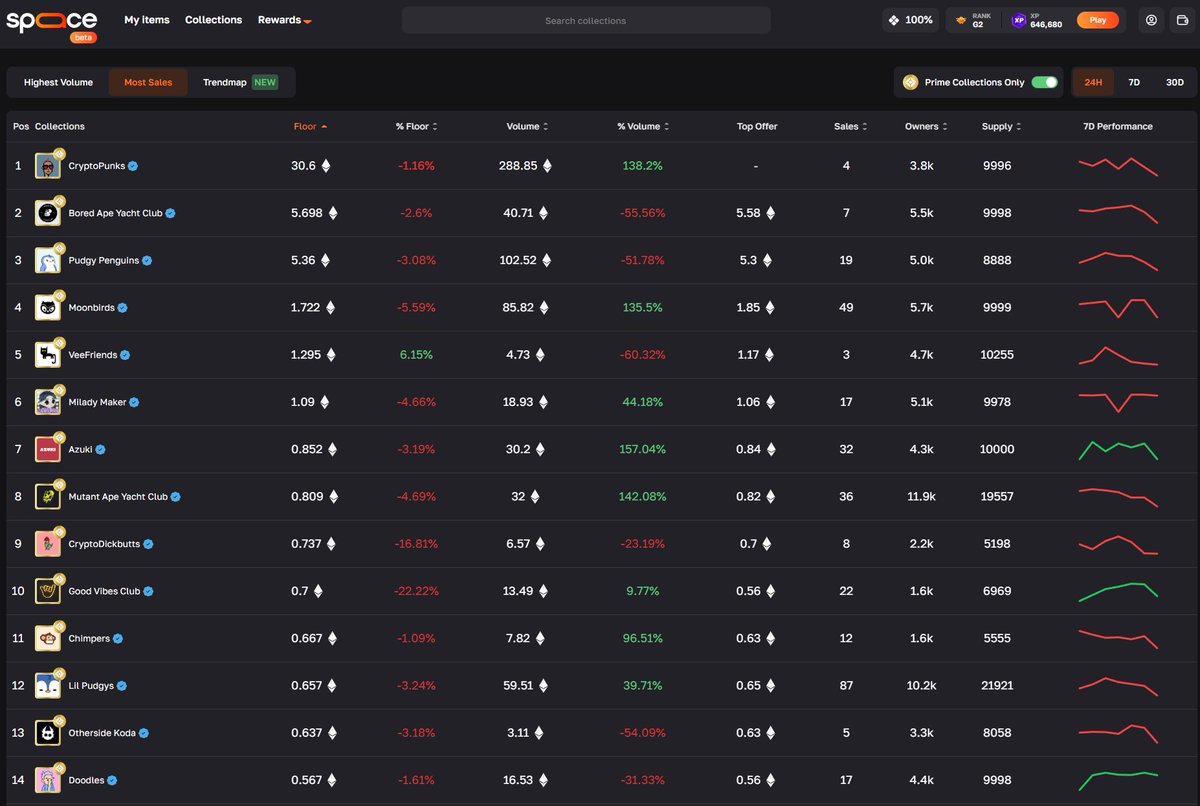Click Mutant Ape owners 11.9k
This screenshot has height=806, width=1200.
tap(920, 497)
